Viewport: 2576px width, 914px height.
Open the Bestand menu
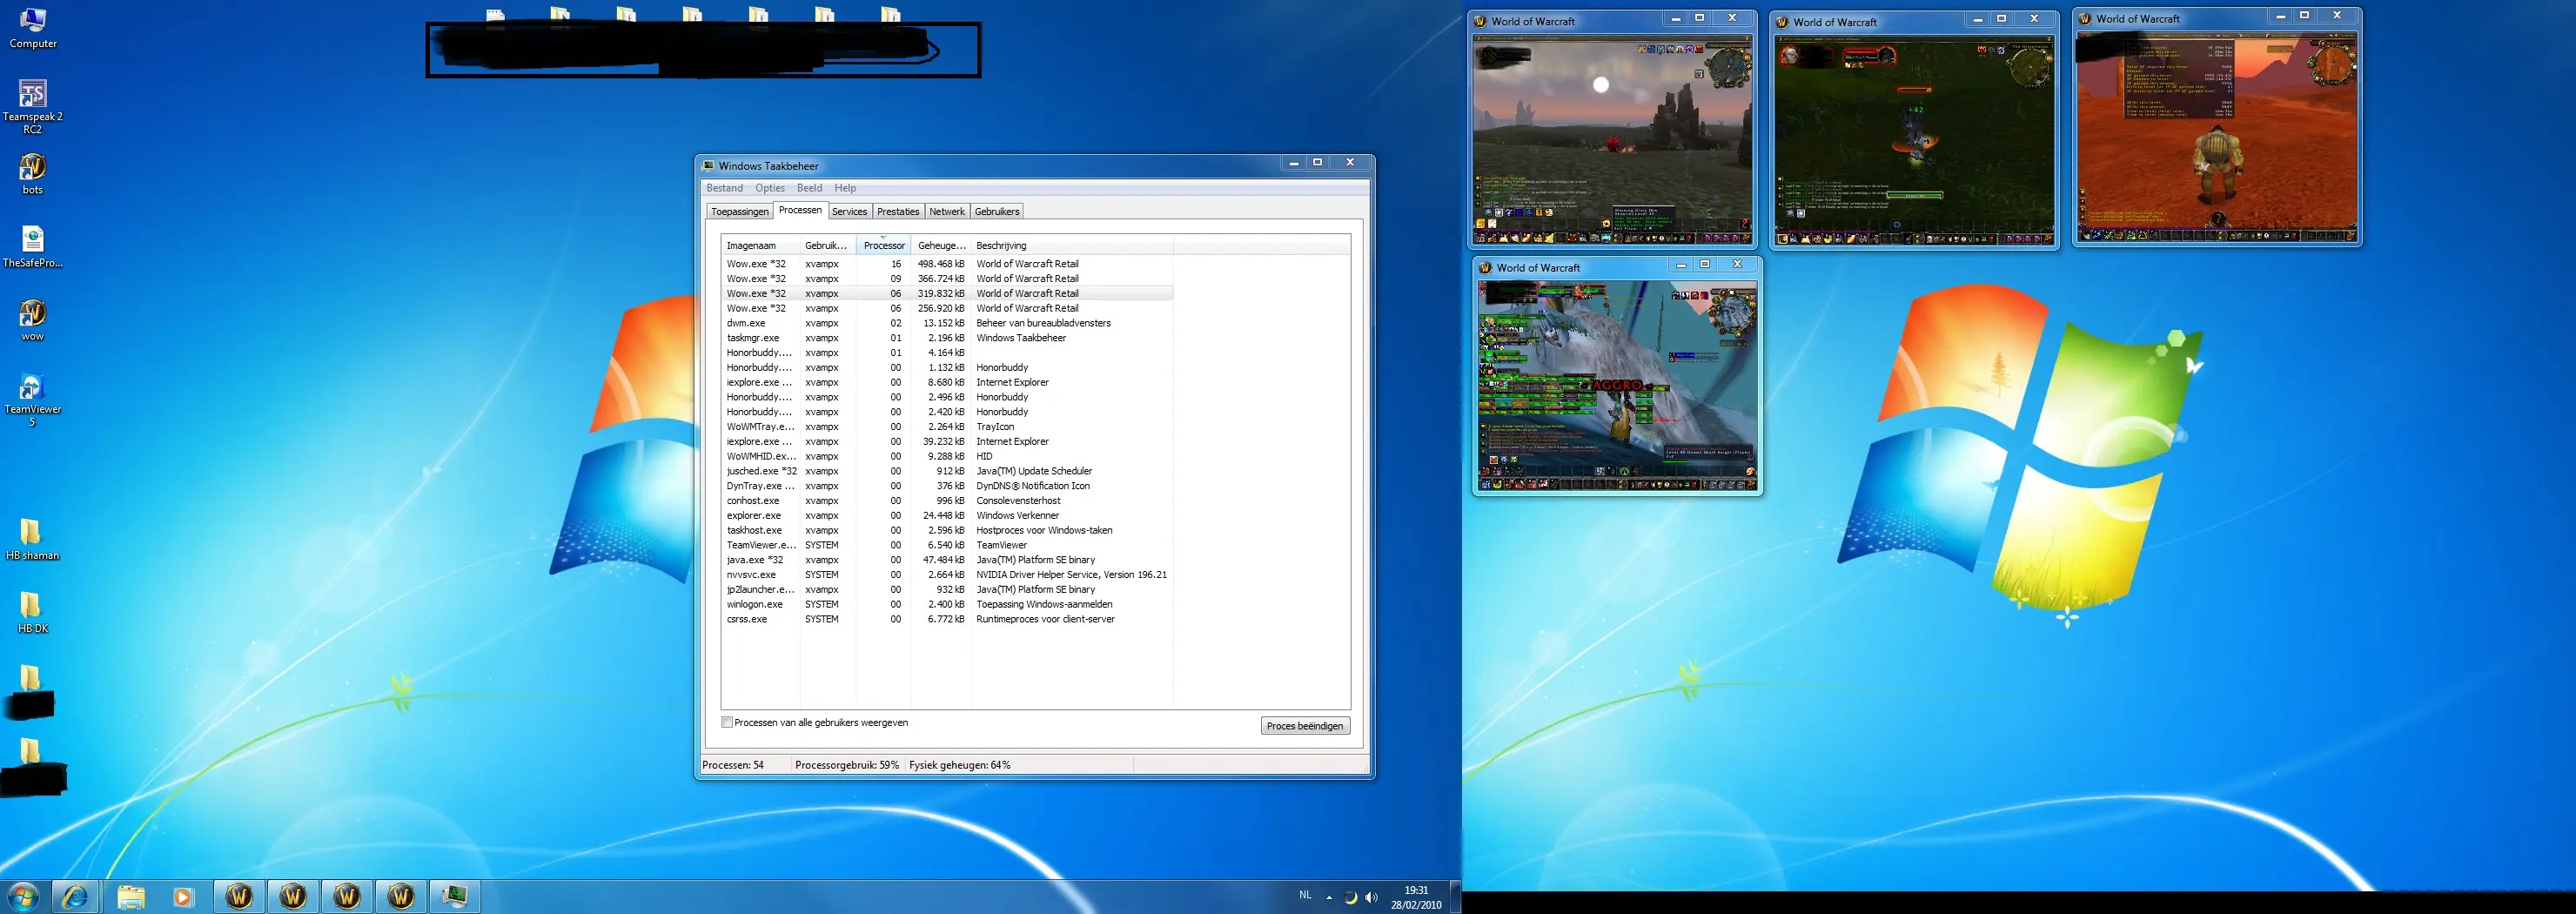[x=724, y=188]
